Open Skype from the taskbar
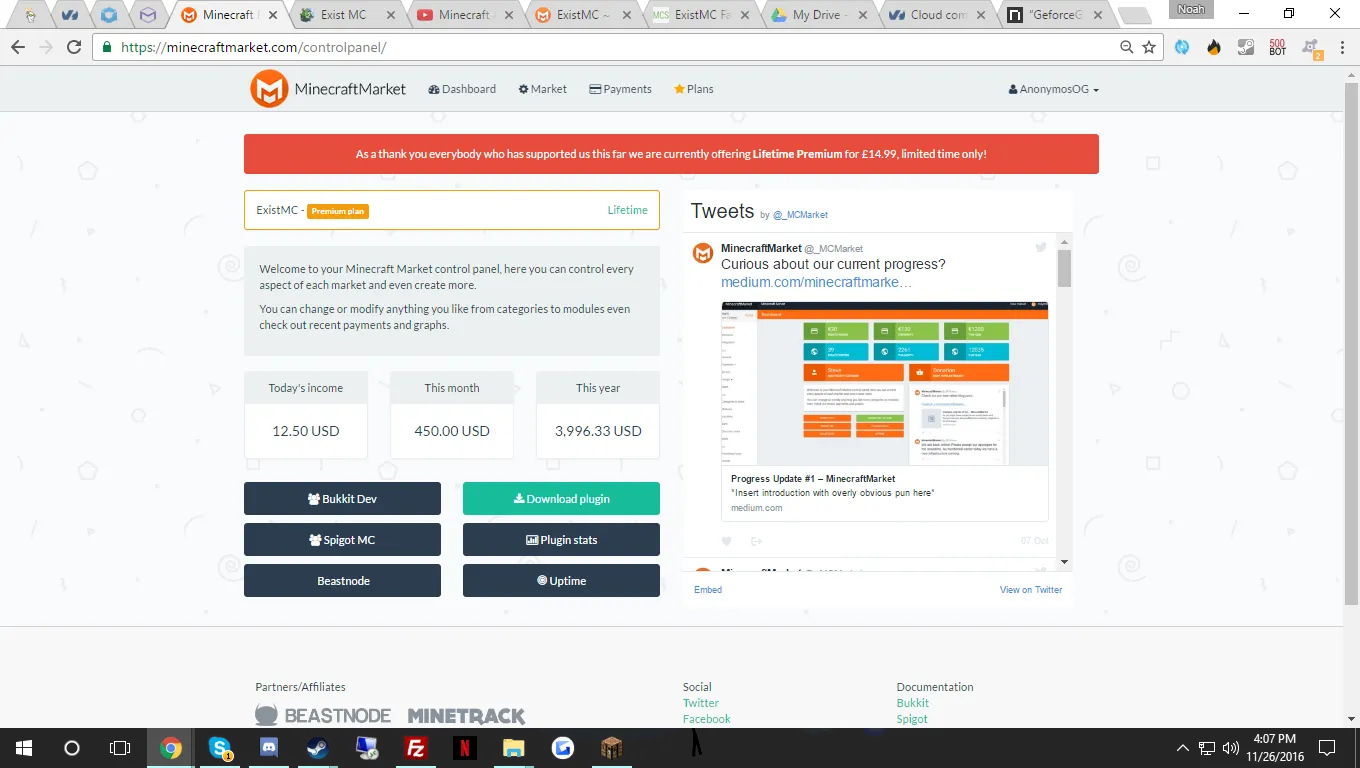Viewport: 1360px width, 768px height. [x=220, y=747]
